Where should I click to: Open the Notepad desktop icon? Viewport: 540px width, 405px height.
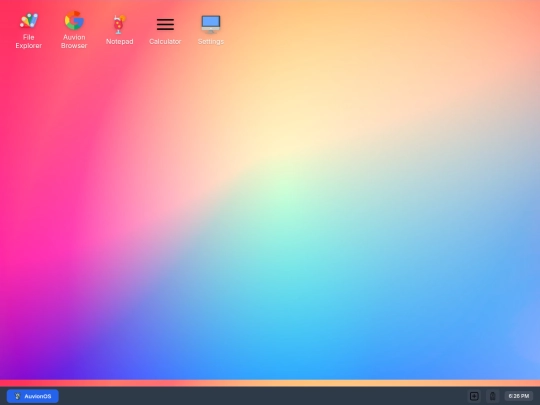tap(120, 30)
